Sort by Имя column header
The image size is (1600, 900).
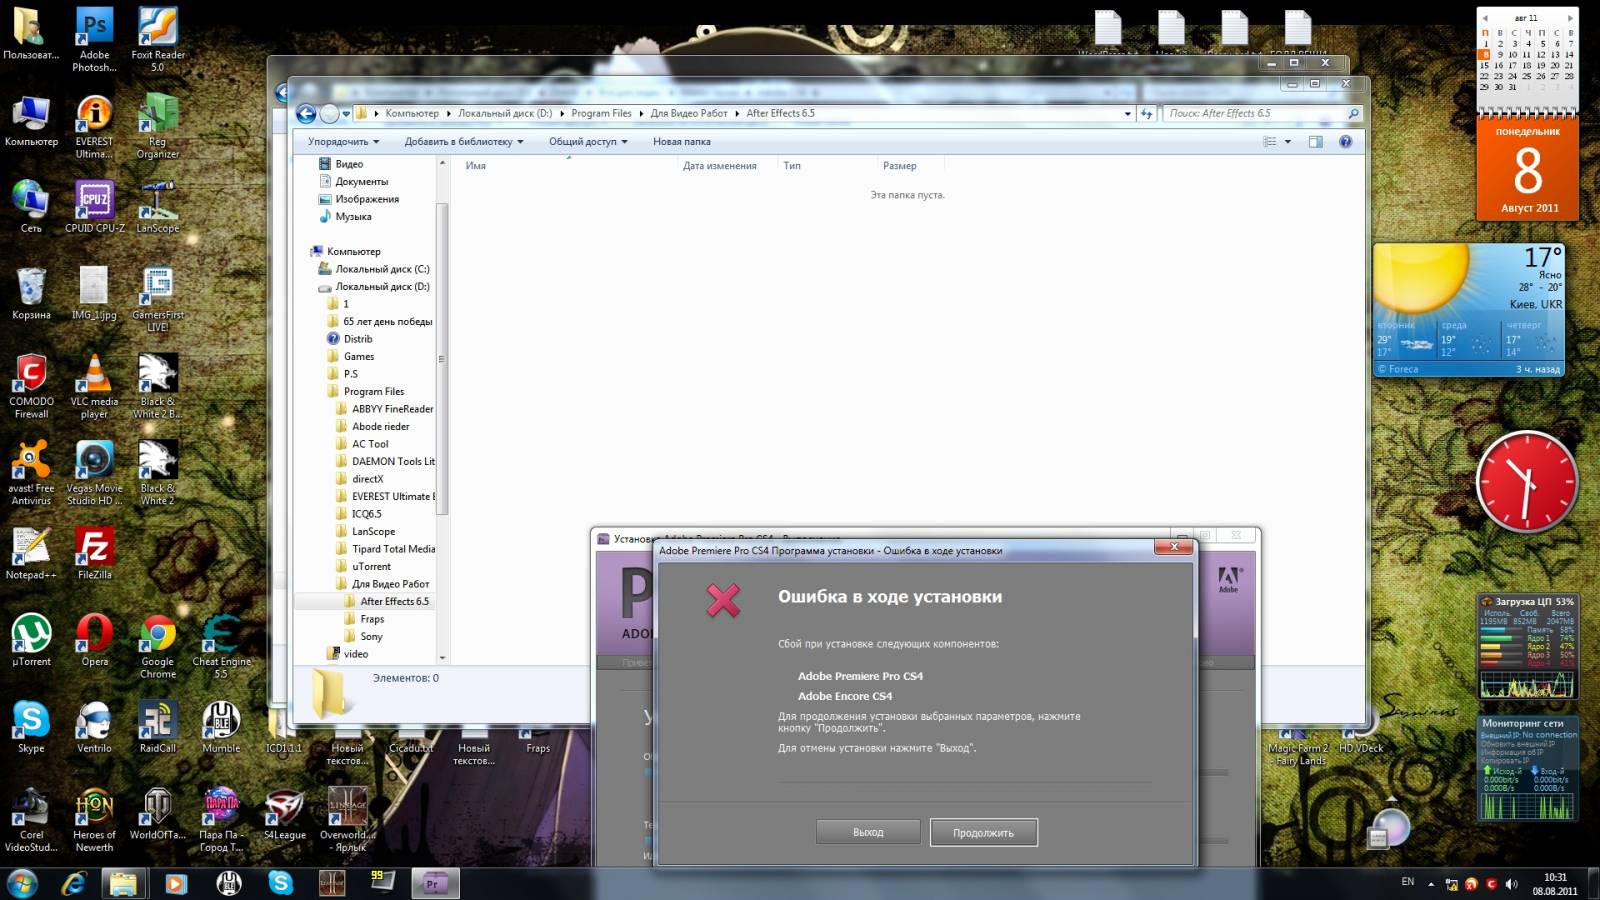(566, 166)
